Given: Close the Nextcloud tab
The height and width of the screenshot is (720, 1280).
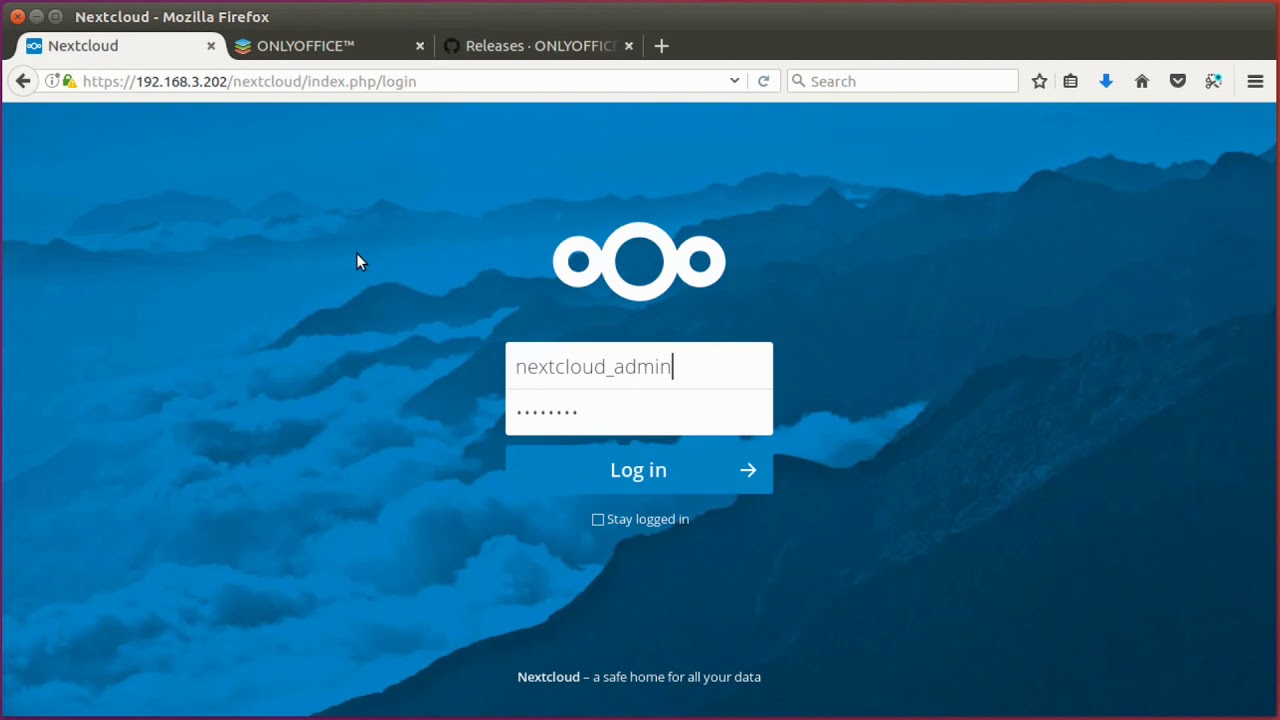Looking at the screenshot, I should click(x=211, y=46).
